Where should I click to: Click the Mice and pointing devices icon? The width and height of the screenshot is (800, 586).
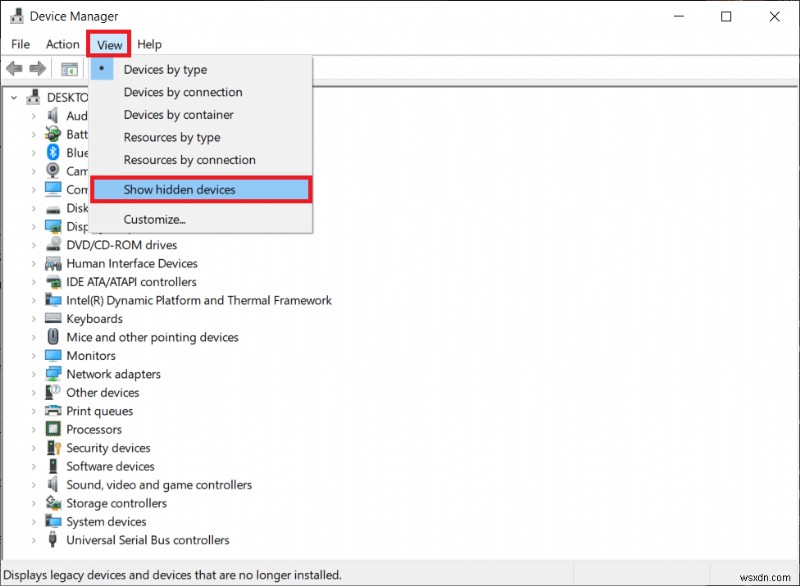pos(53,337)
